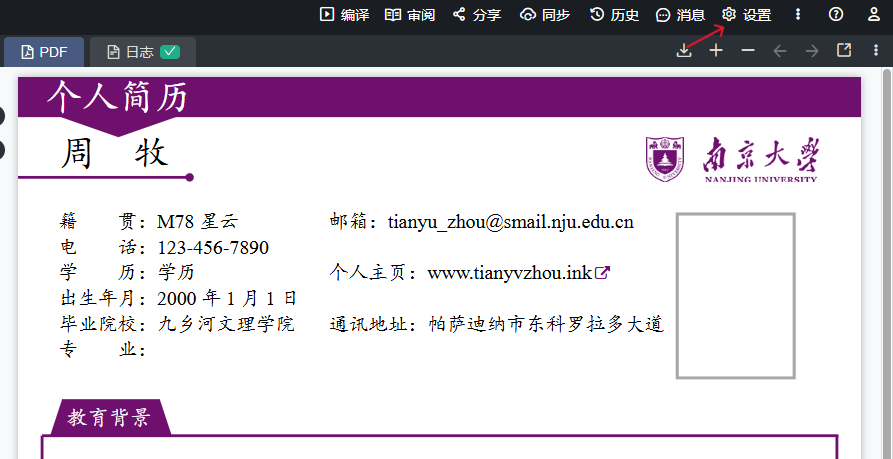Screen dimensions: 893x459
Task: Switch to the PDF tab
Action: [x=44, y=51]
